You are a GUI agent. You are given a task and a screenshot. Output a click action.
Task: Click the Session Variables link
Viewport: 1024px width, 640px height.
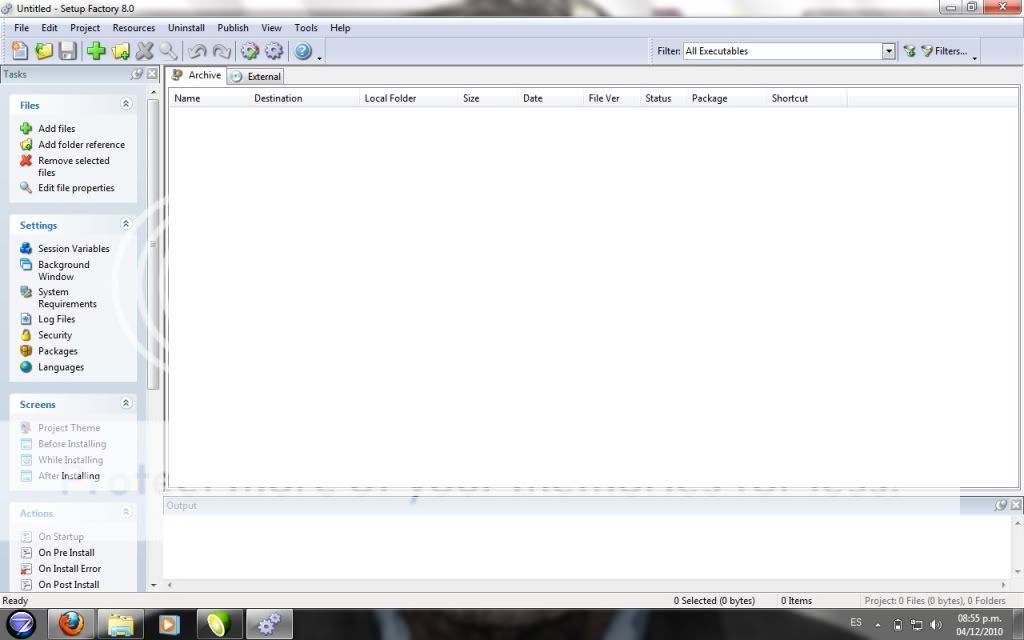point(73,249)
